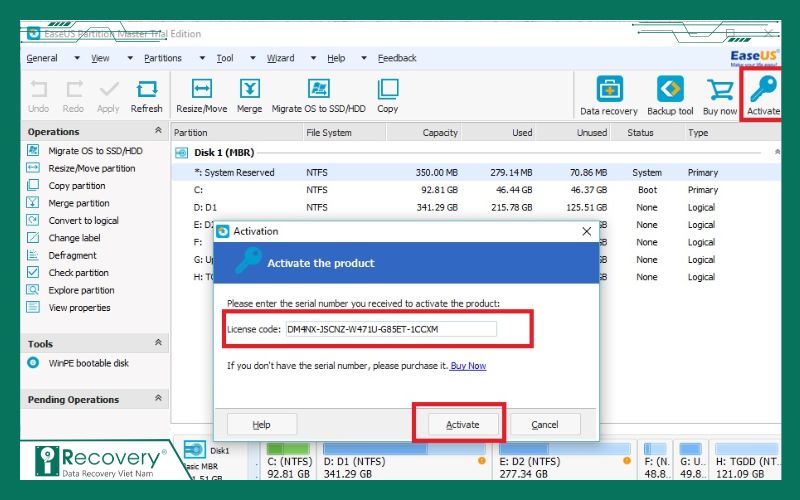Viewport: 800px width, 500px height.
Task: Open the General menu dropdown arrow
Action: [77, 58]
